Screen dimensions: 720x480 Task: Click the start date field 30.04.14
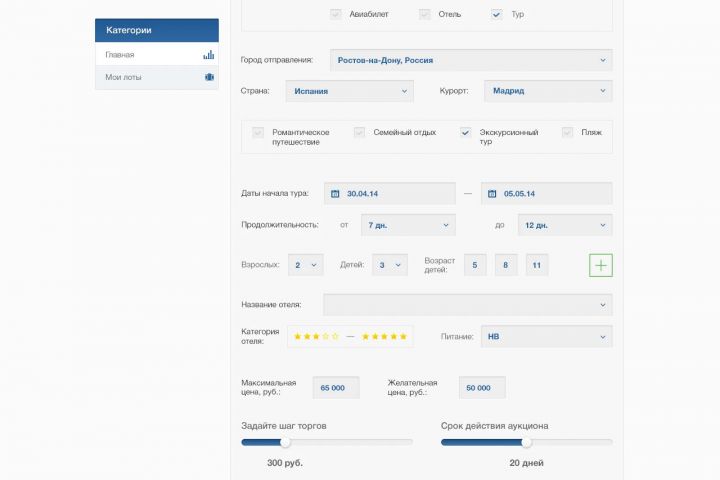coord(390,193)
